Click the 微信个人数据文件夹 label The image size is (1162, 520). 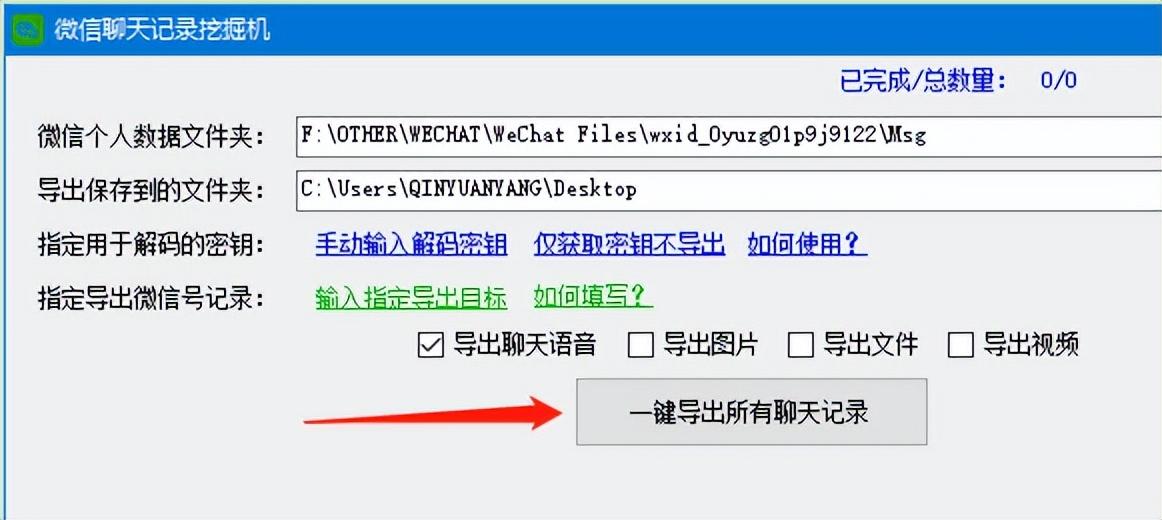(150, 137)
